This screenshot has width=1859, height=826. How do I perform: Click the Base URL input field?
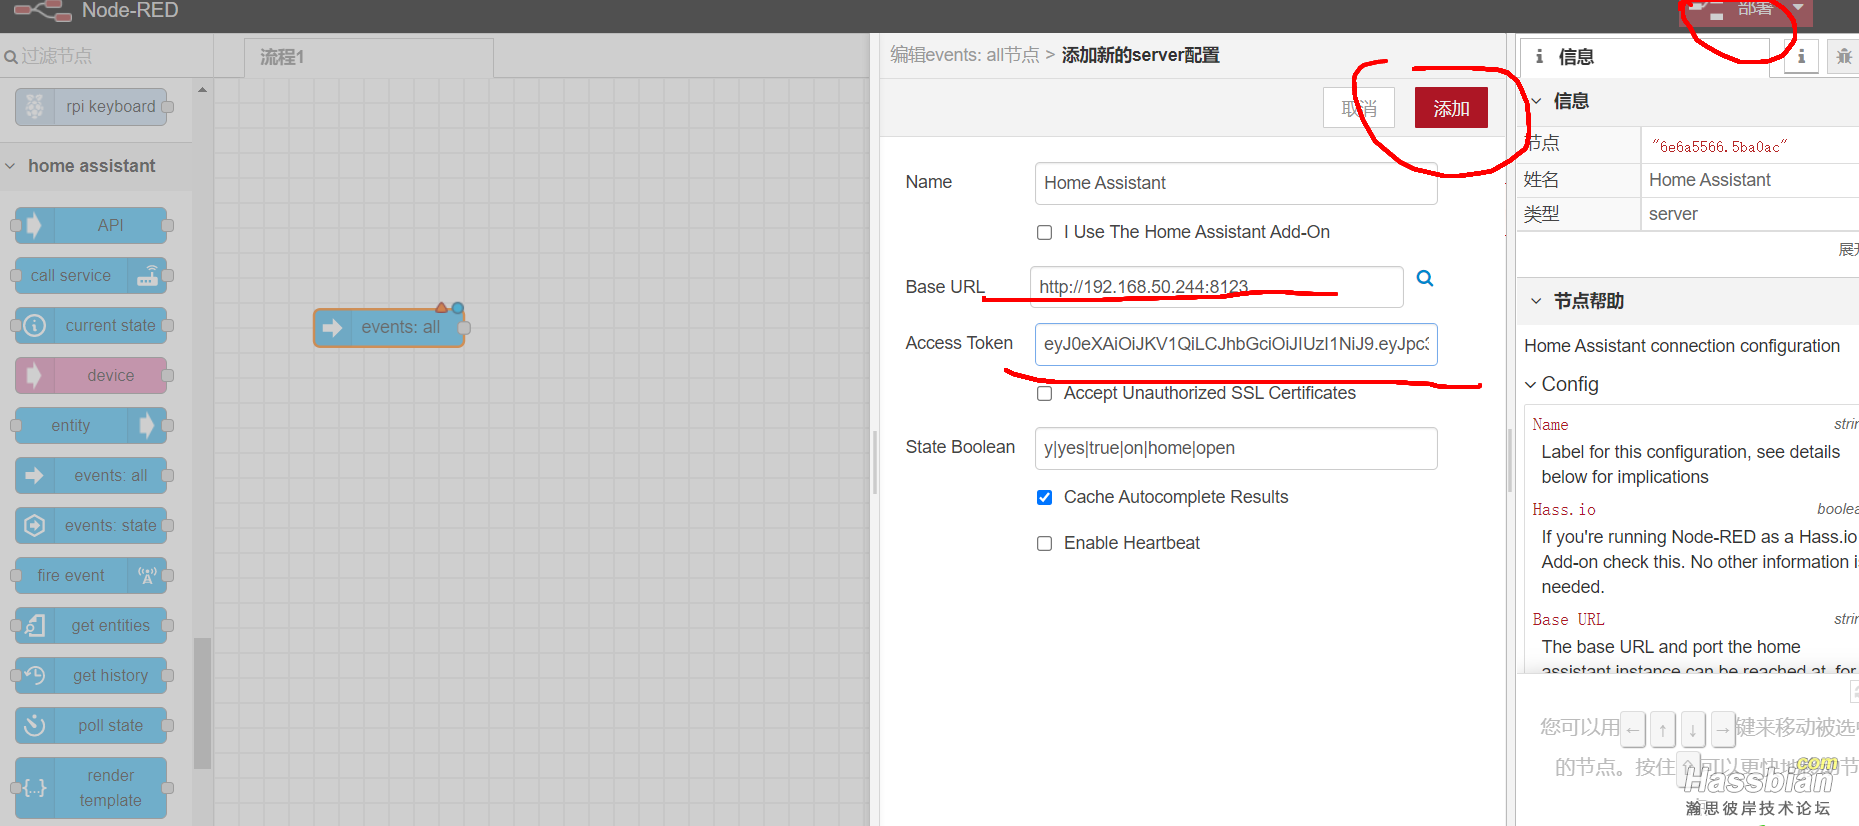[1217, 287]
